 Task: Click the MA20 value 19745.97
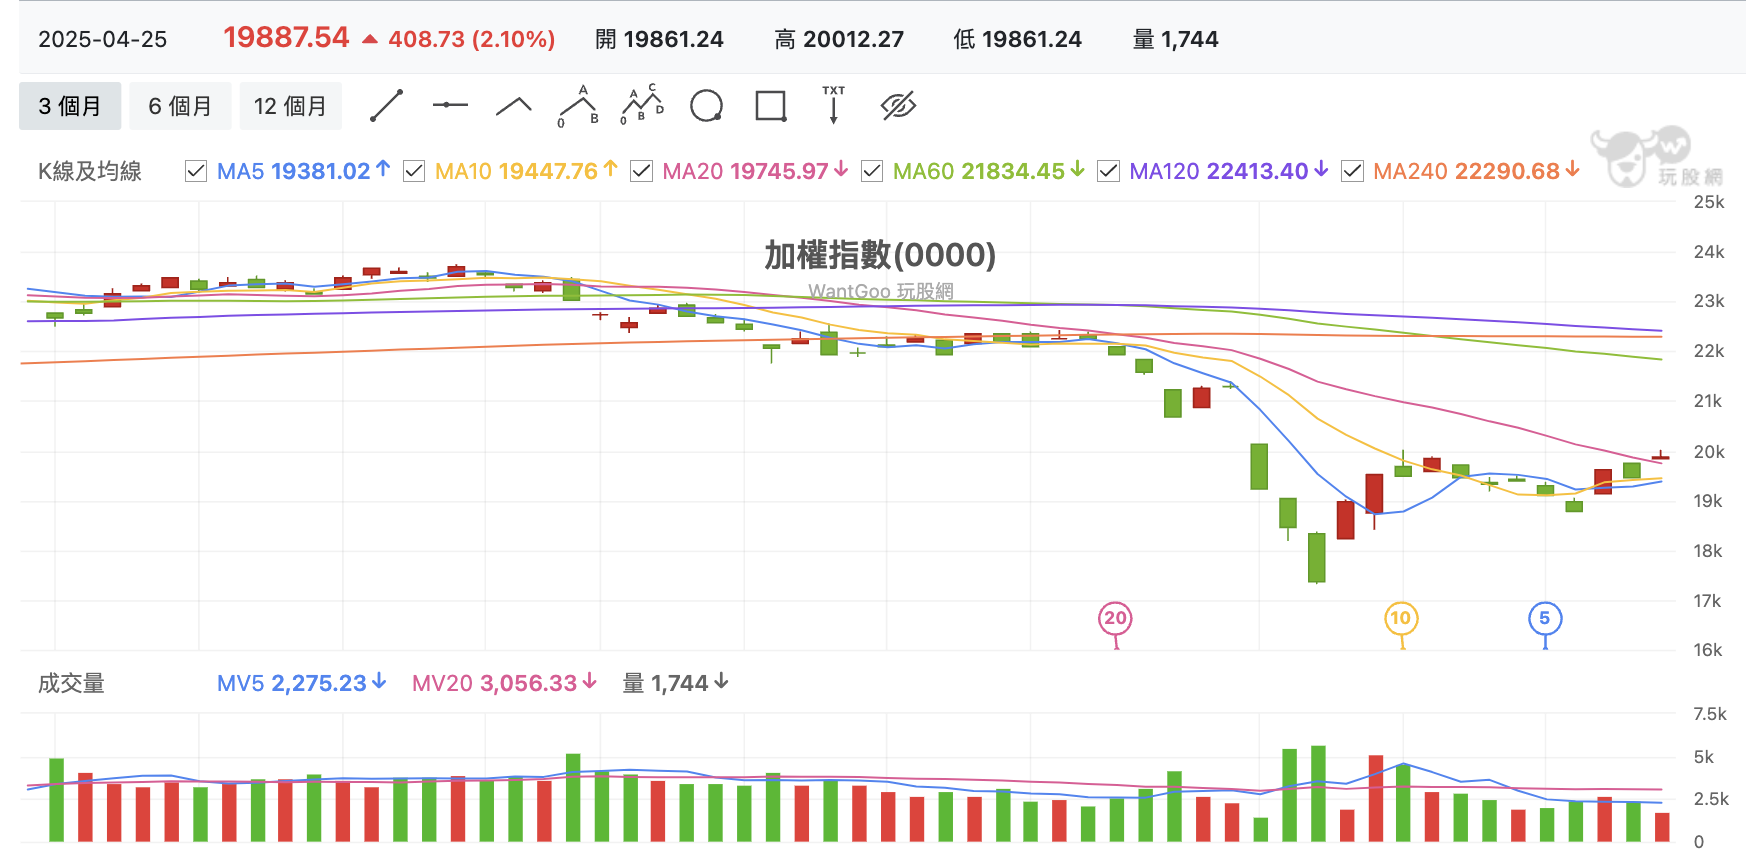(779, 171)
